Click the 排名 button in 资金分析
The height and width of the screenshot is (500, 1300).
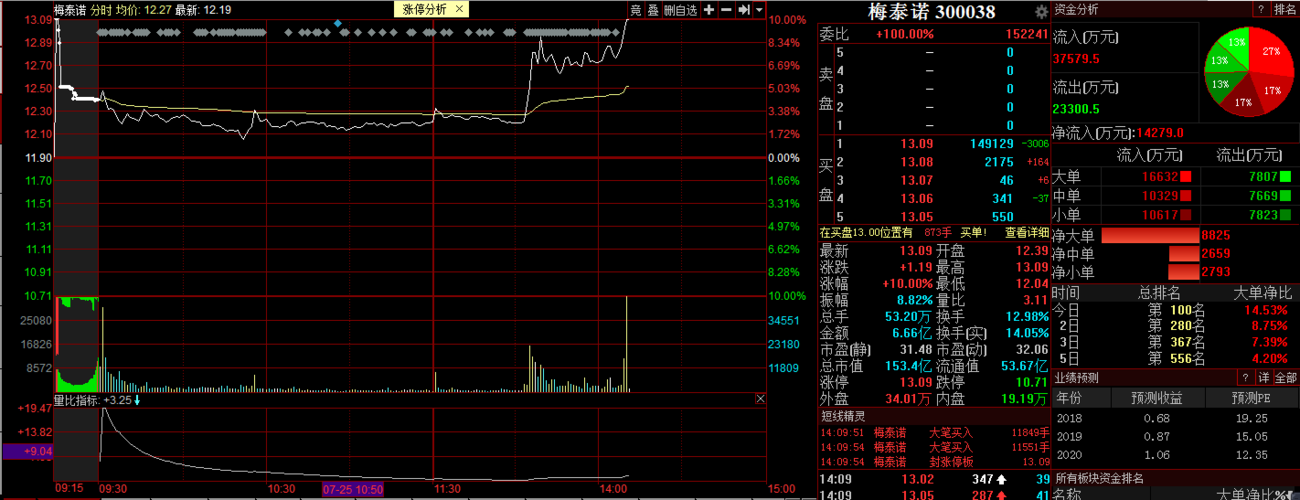tap(1285, 9)
